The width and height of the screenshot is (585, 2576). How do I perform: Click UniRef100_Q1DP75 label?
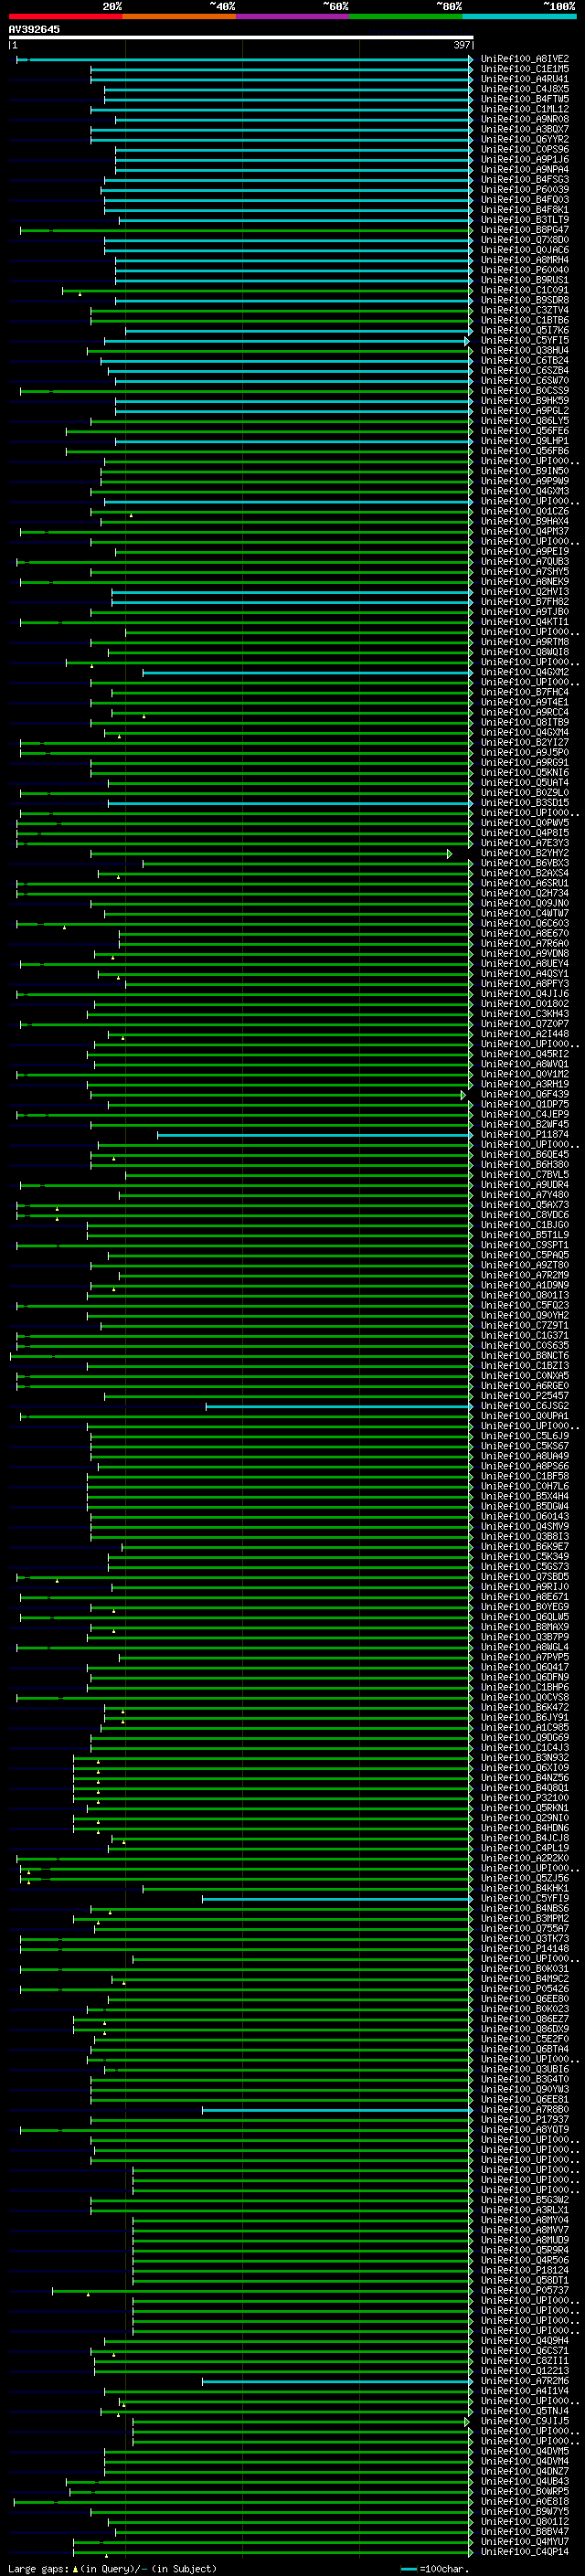point(524,1105)
